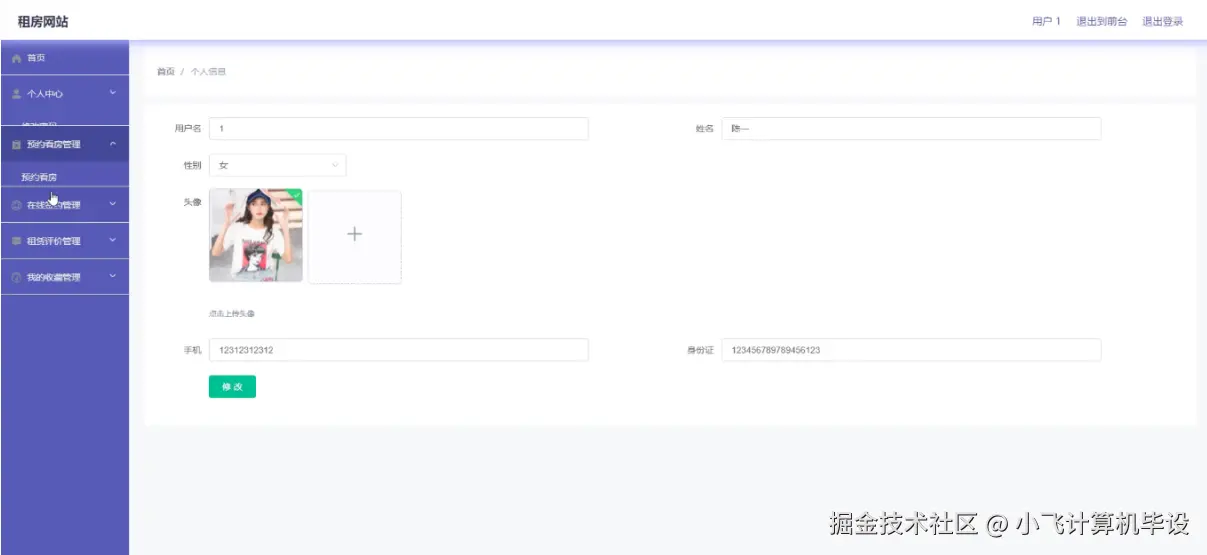Click the plus icon to upload avatar

354,235
